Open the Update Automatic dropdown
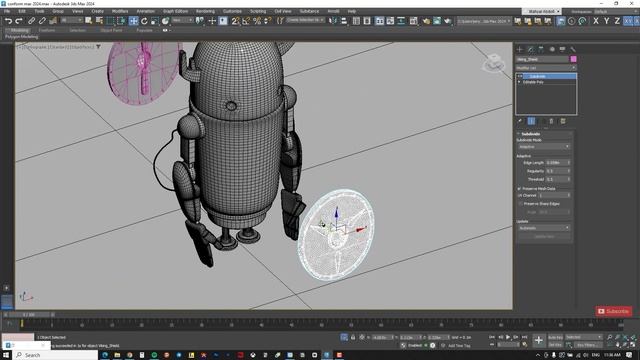Screen dimensions: 640x360 click(544, 228)
